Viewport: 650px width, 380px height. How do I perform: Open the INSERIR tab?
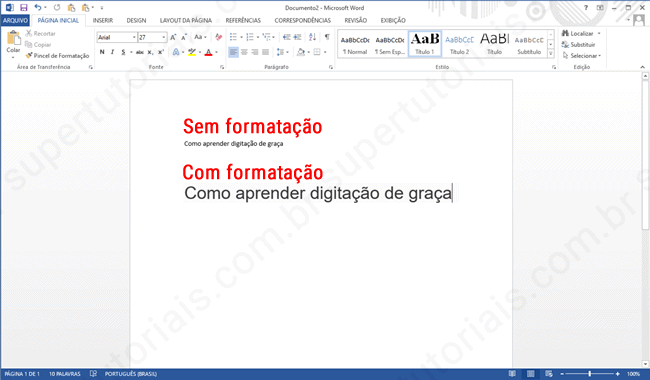click(103, 20)
